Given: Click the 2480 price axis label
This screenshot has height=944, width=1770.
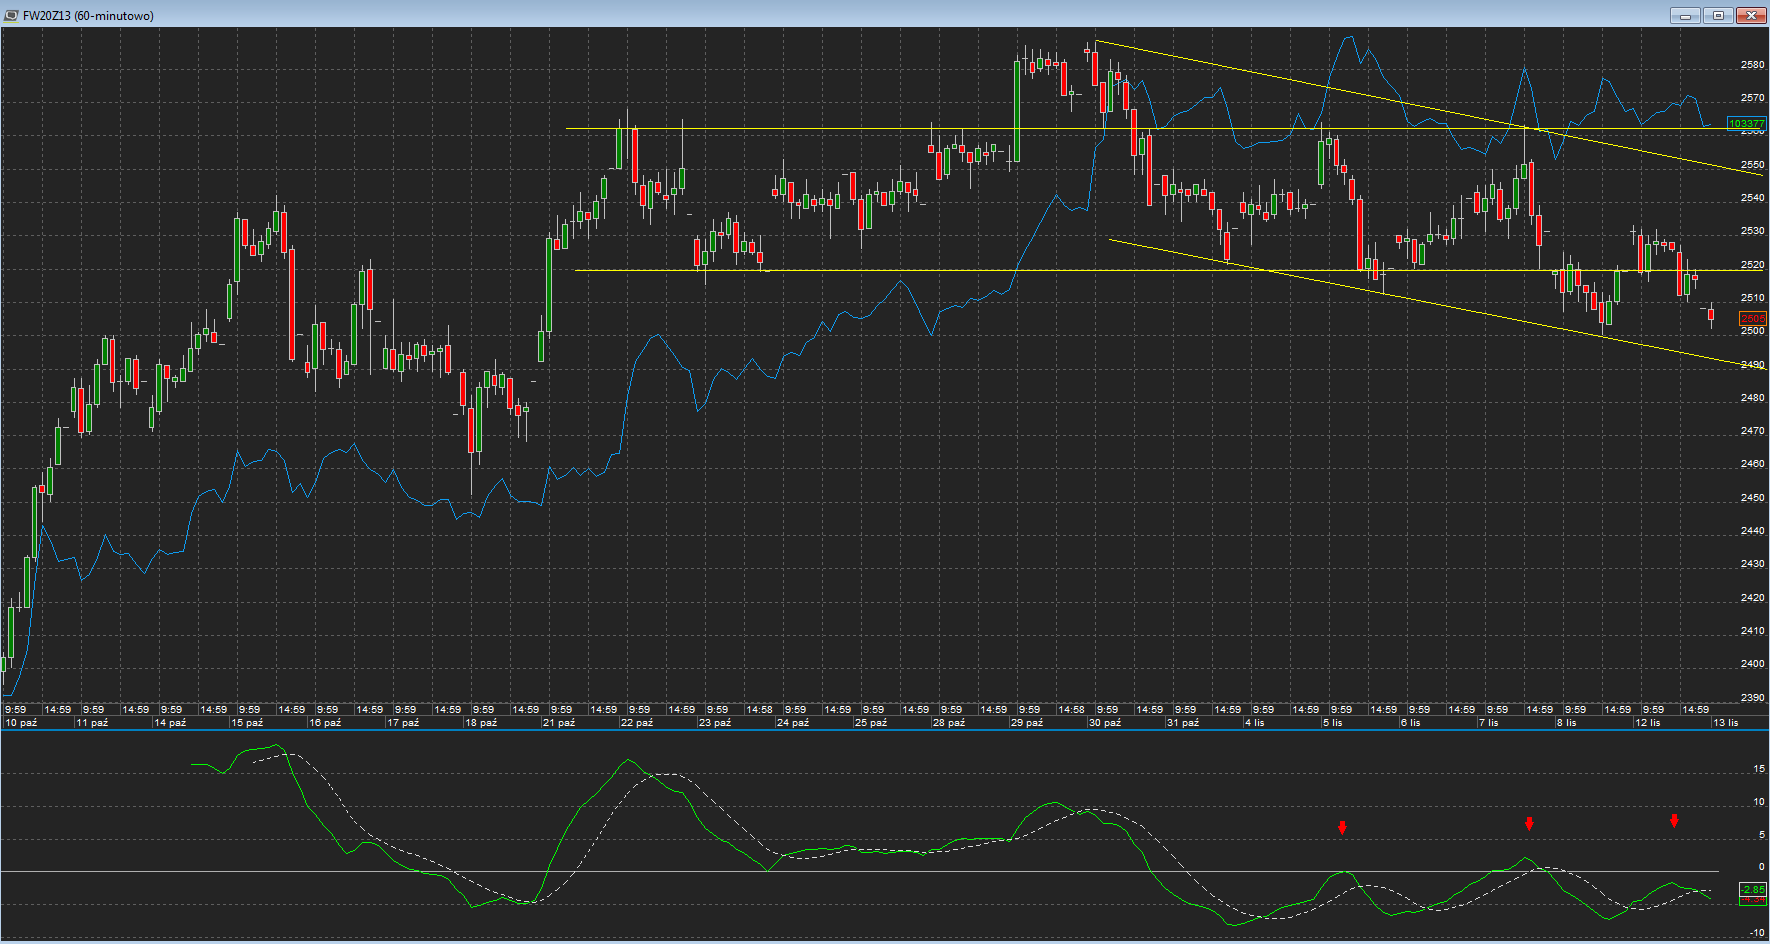Looking at the screenshot, I should pos(1752,398).
